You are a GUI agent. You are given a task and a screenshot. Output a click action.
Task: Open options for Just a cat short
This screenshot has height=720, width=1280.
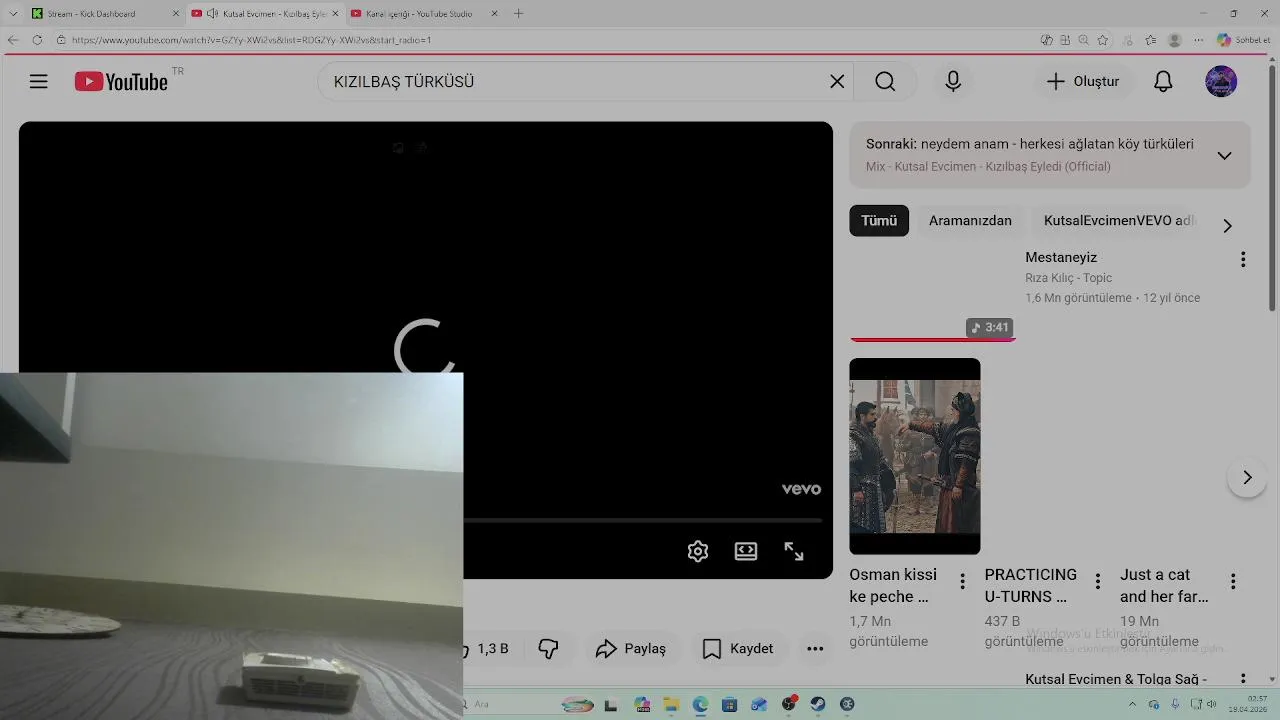coord(1233,581)
